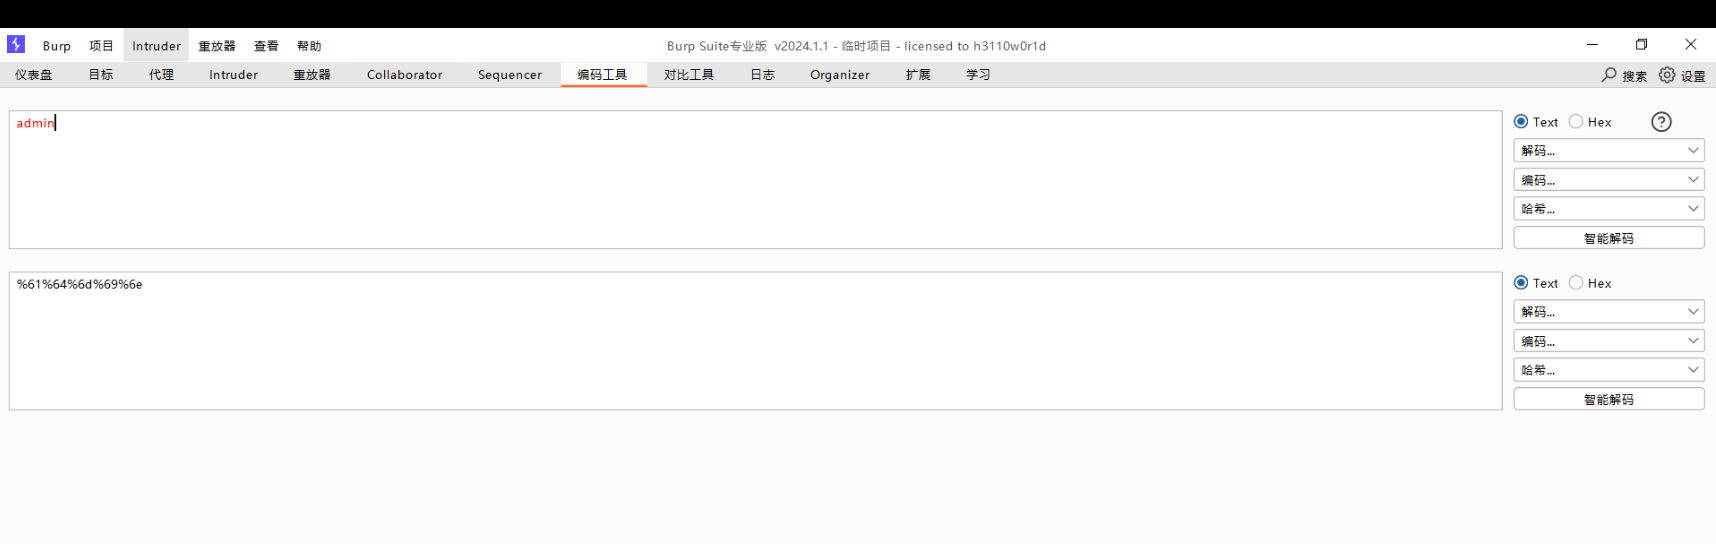Screen dimensions: 1716x544
Task: Expand the top 哈希 (hash) dropdown
Action: 1608,209
